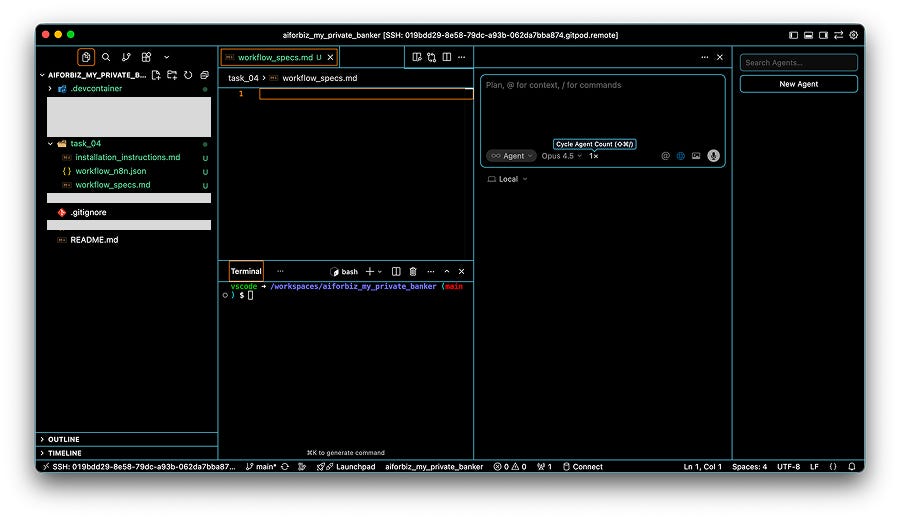Open notifications bell in status bar

(x=852, y=467)
